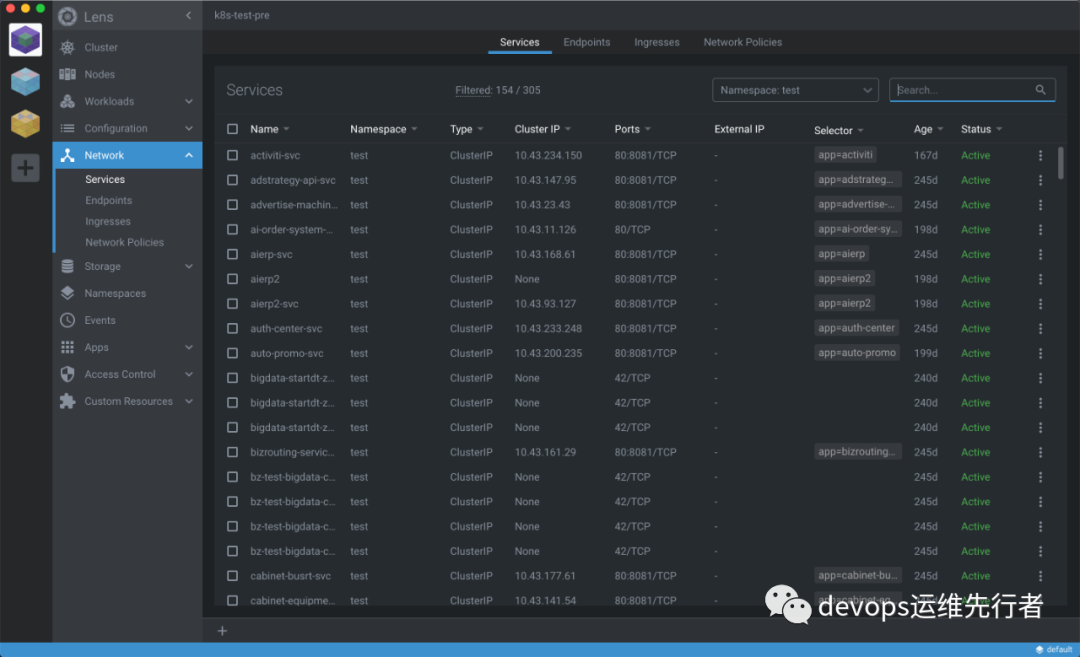Collapse sidebar using the Lens header arrow
Screen dimensions: 1080x657
189,16
